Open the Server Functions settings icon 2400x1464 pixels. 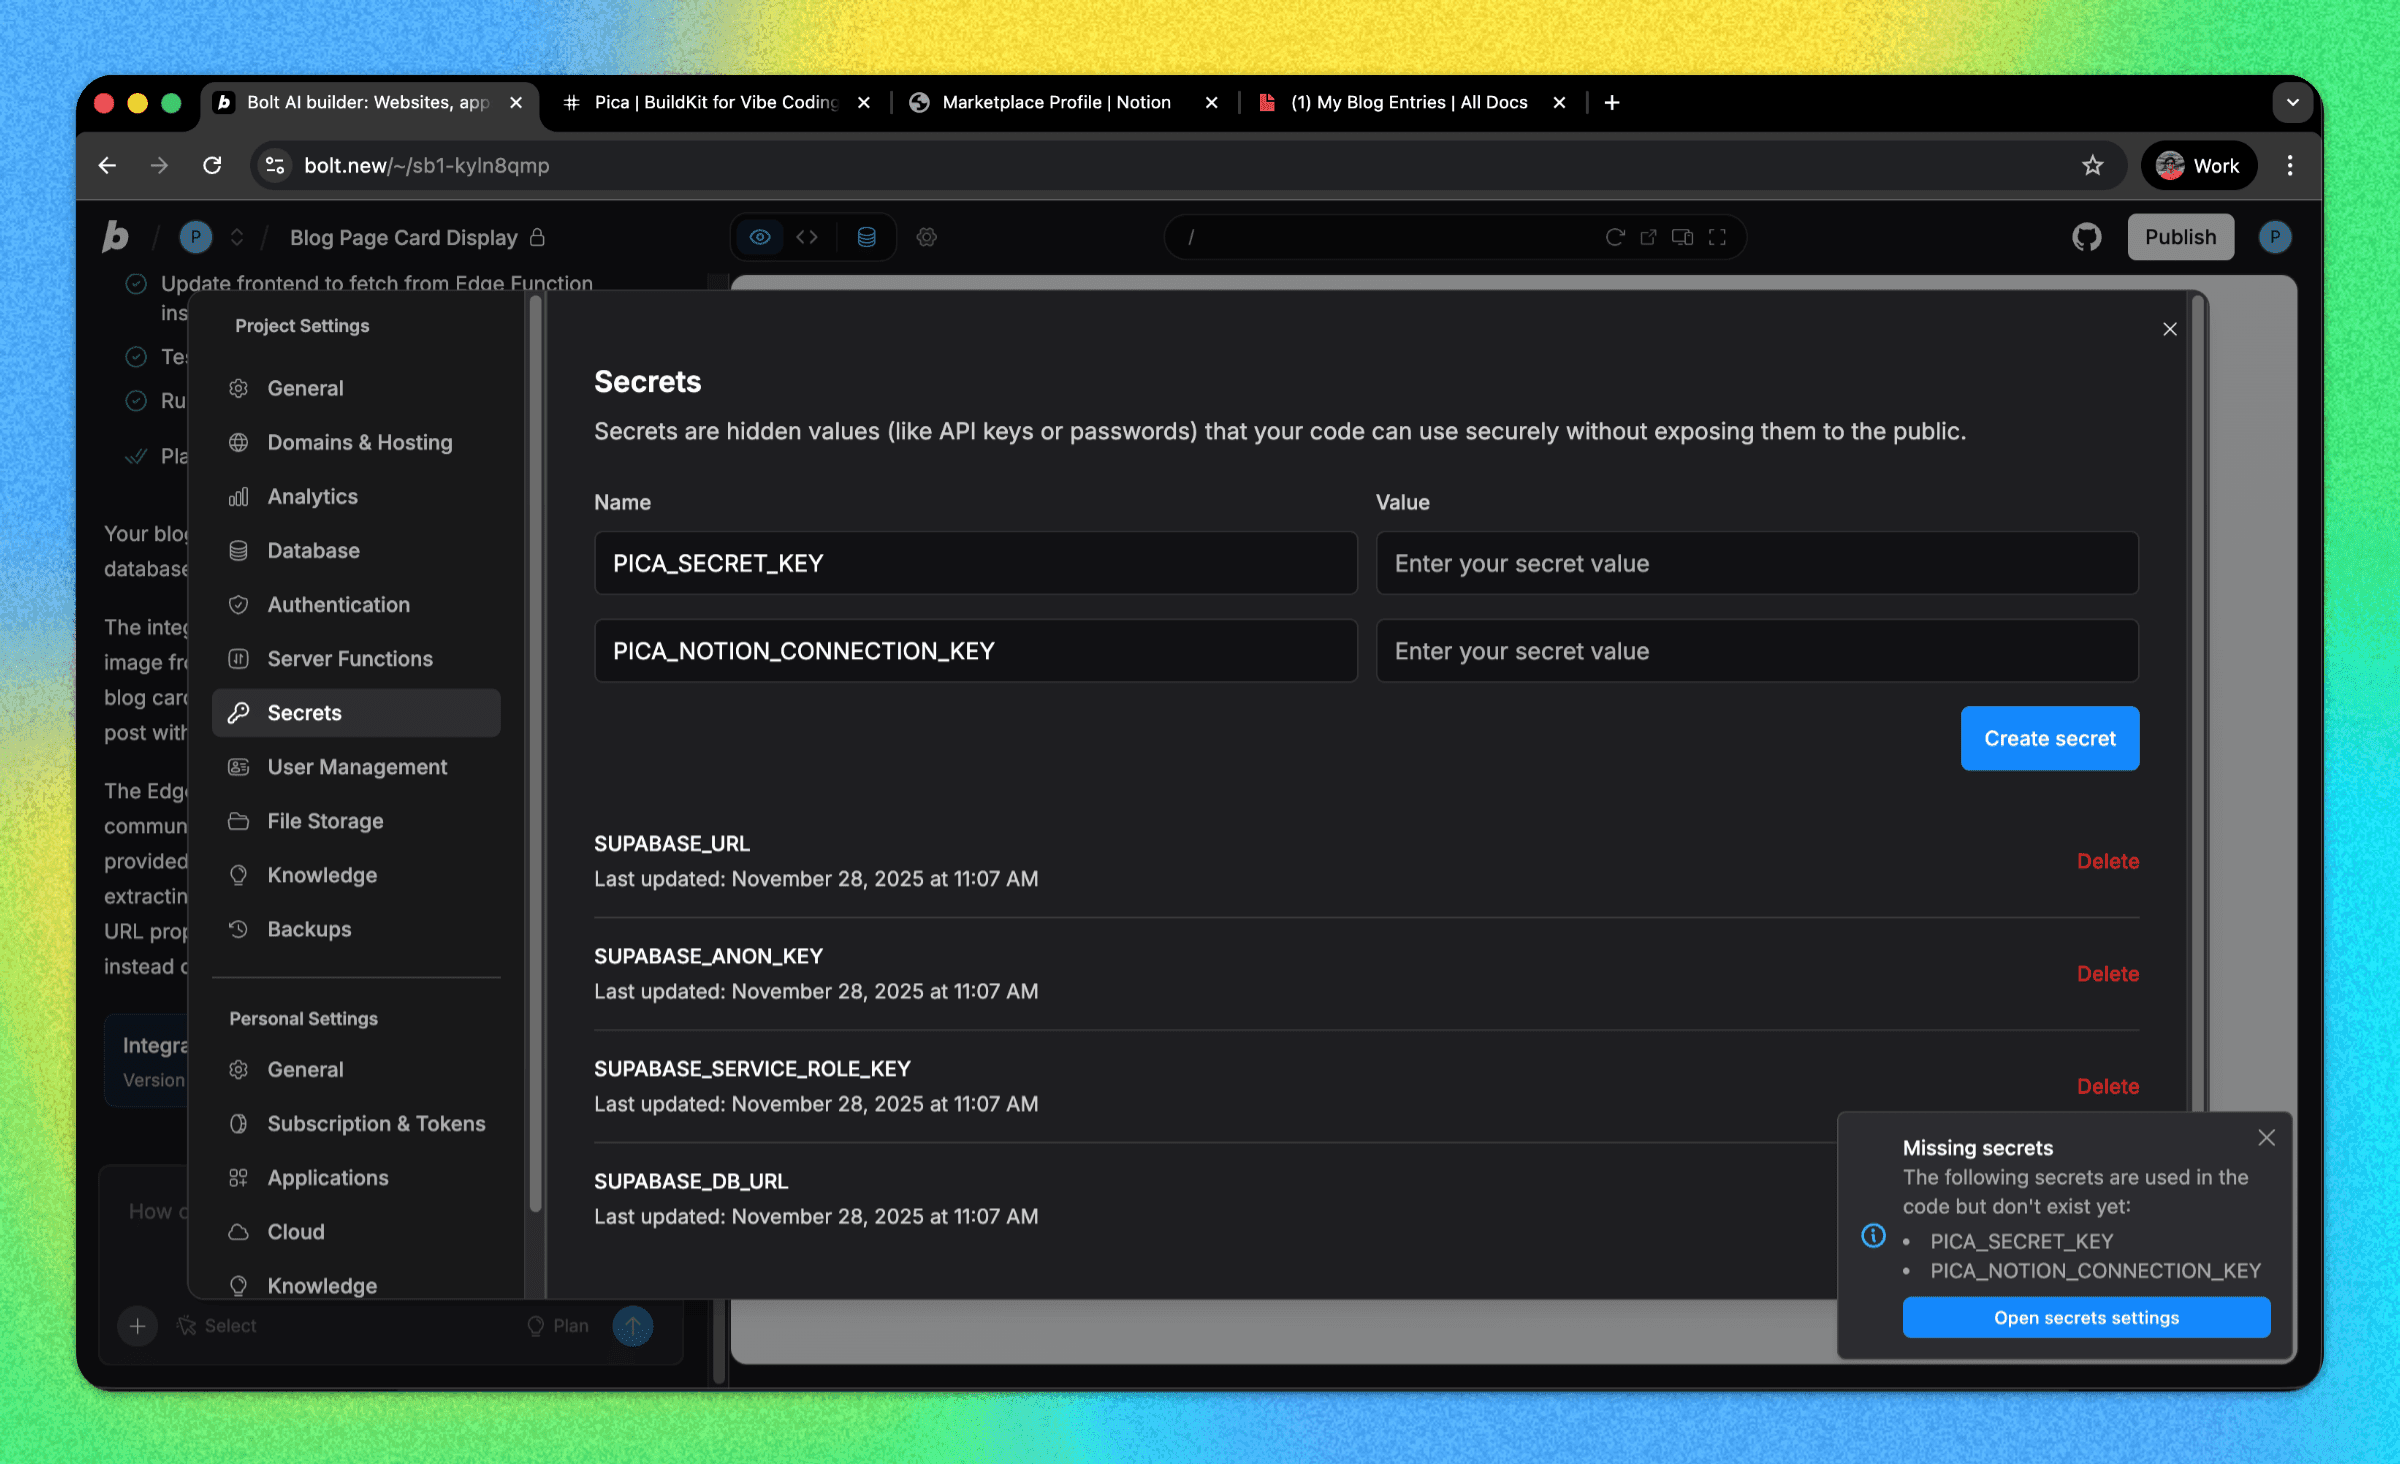pos(239,658)
